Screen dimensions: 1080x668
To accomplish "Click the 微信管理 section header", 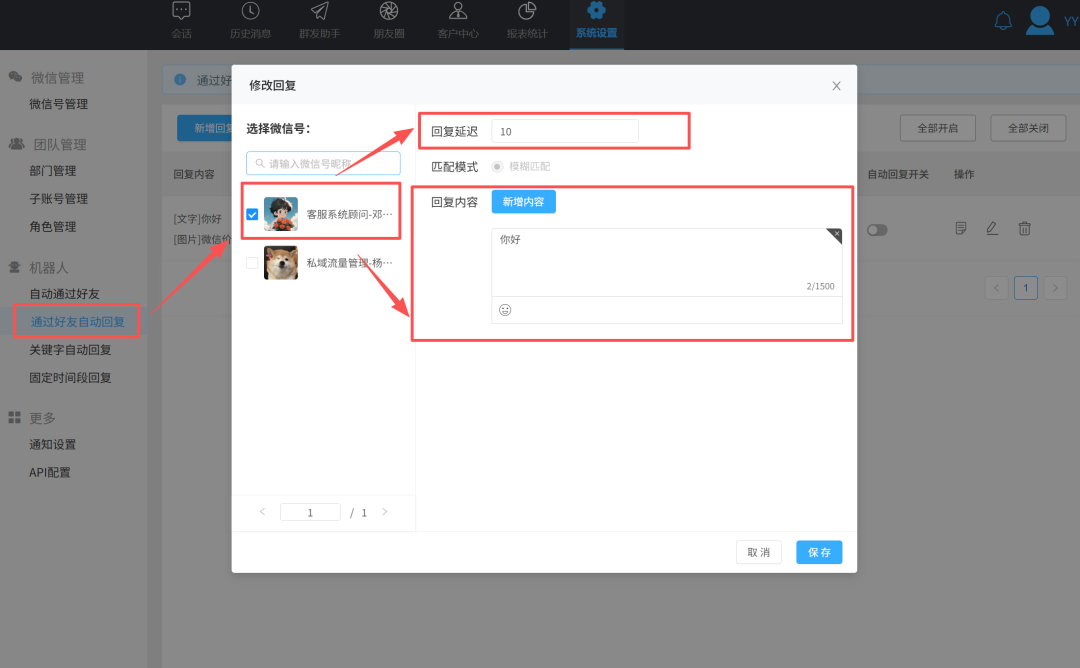I will [x=57, y=78].
